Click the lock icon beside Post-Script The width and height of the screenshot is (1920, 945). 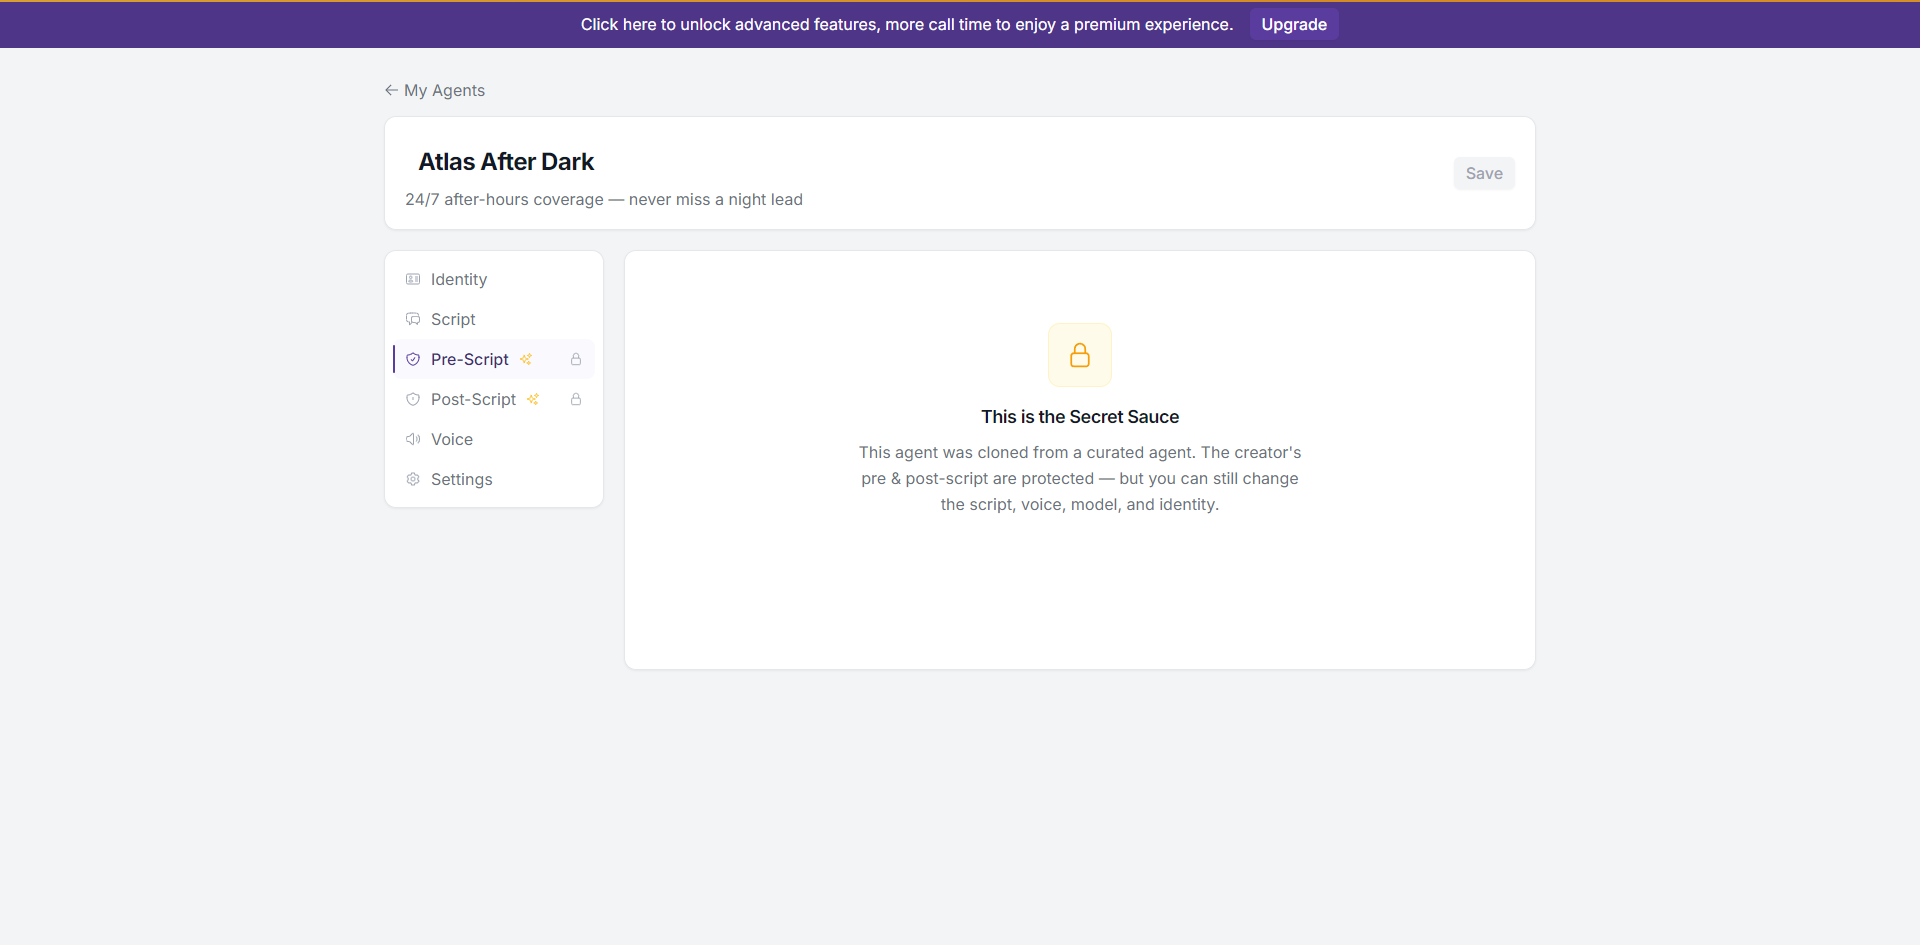tap(576, 399)
